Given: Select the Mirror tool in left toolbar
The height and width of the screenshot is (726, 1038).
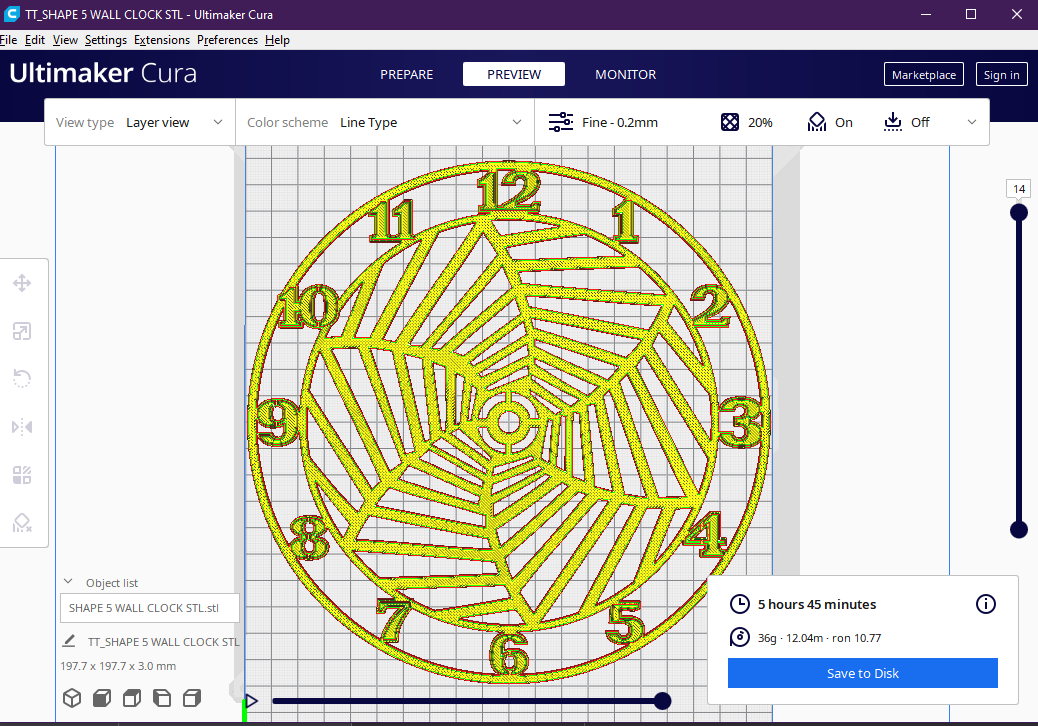Looking at the screenshot, I should 22,427.
